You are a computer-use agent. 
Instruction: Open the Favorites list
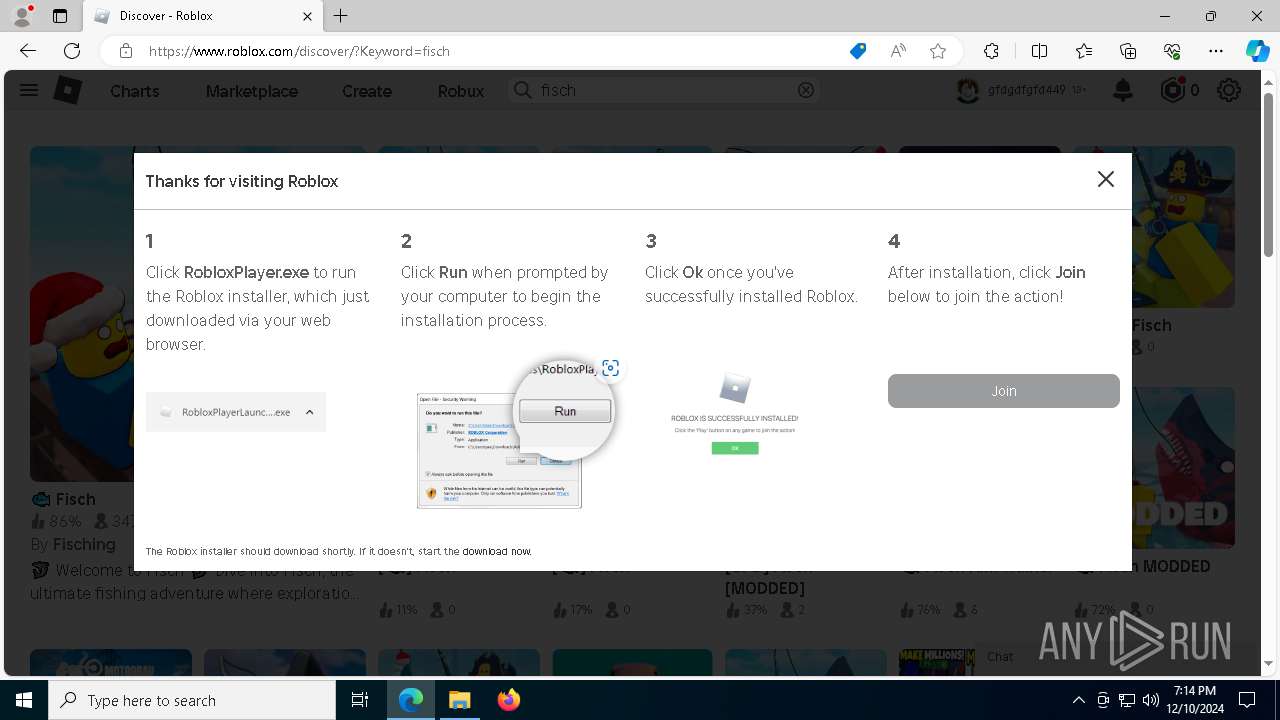click(1084, 51)
